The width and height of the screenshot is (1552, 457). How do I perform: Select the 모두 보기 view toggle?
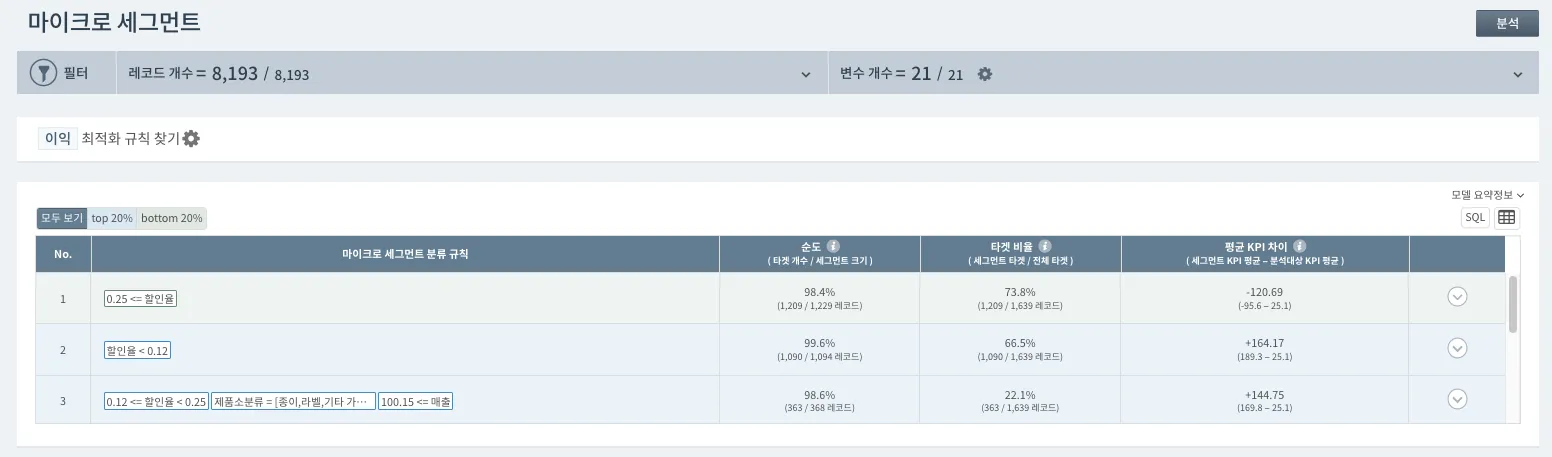coord(62,218)
